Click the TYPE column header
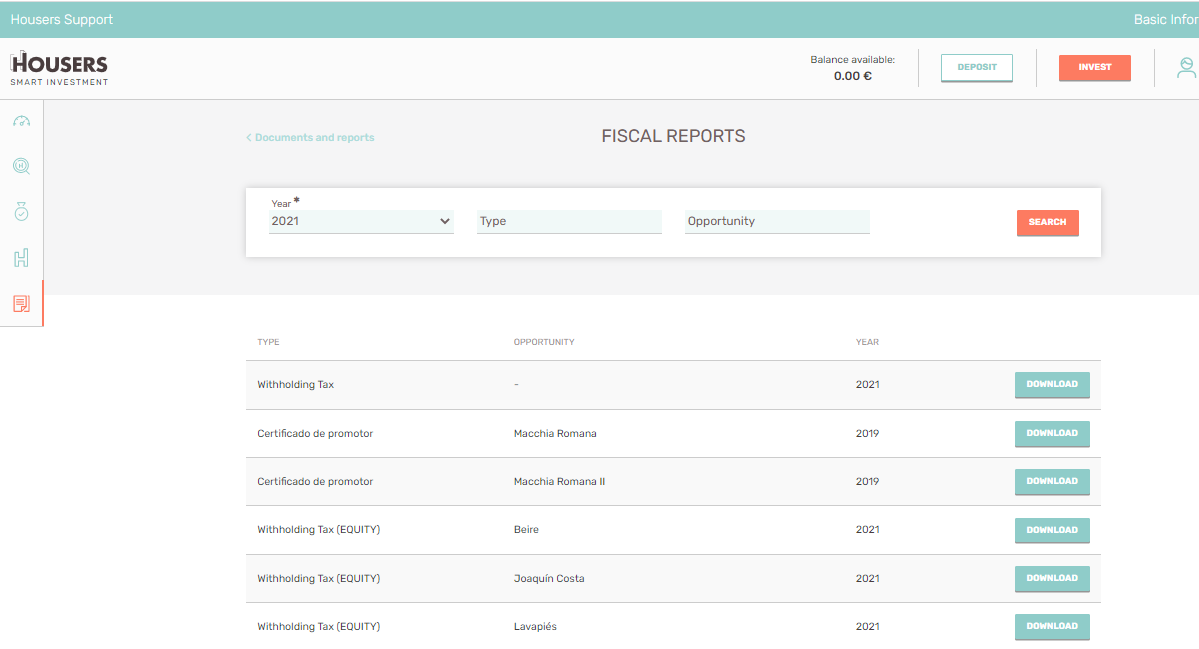The image size is (1199, 649). [x=268, y=342]
